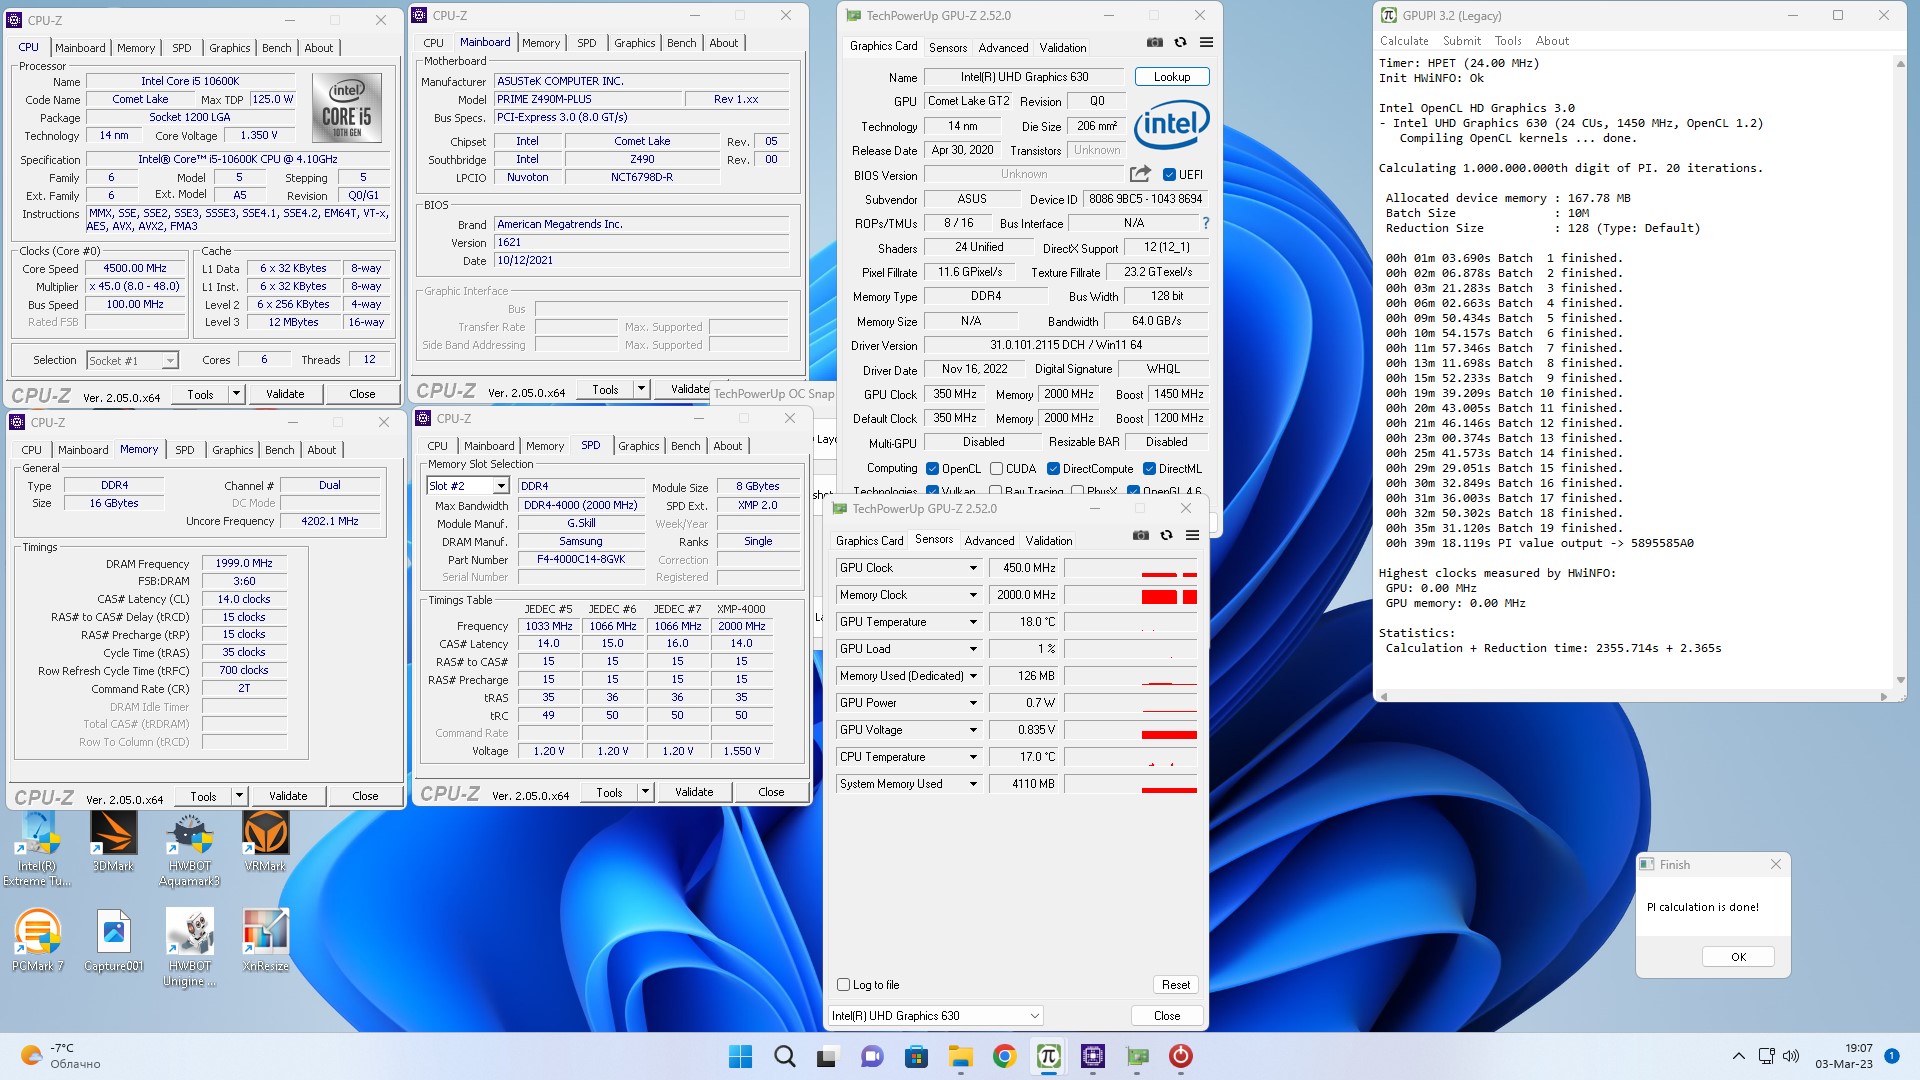Click OK in the Finish dialog

[x=1738, y=957]
